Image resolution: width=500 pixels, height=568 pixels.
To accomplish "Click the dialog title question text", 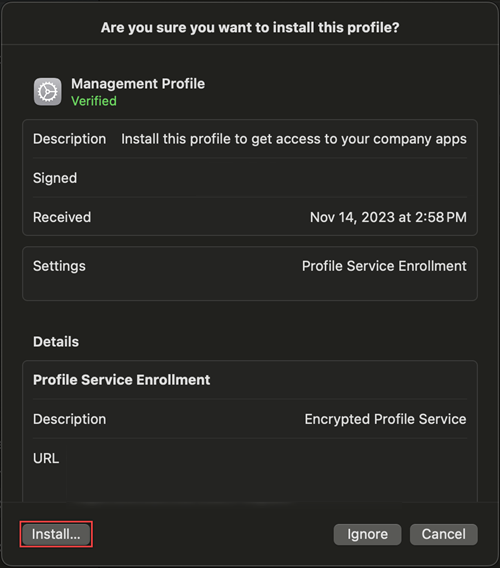I will (250, 28).
